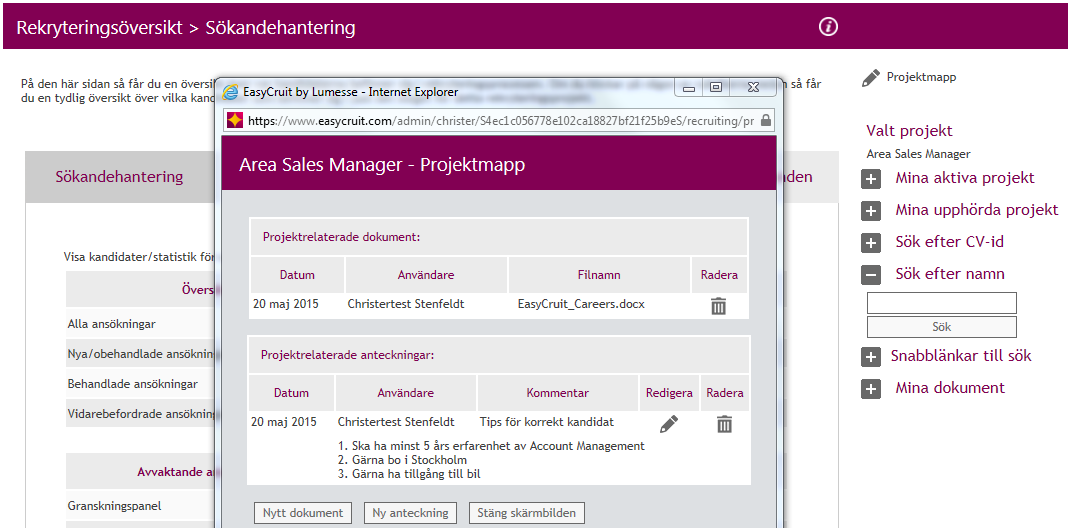Screen dimensions: 1068x528
Task: Open the EasyCruit_Careers.docx file
Action: click(581, 304)
